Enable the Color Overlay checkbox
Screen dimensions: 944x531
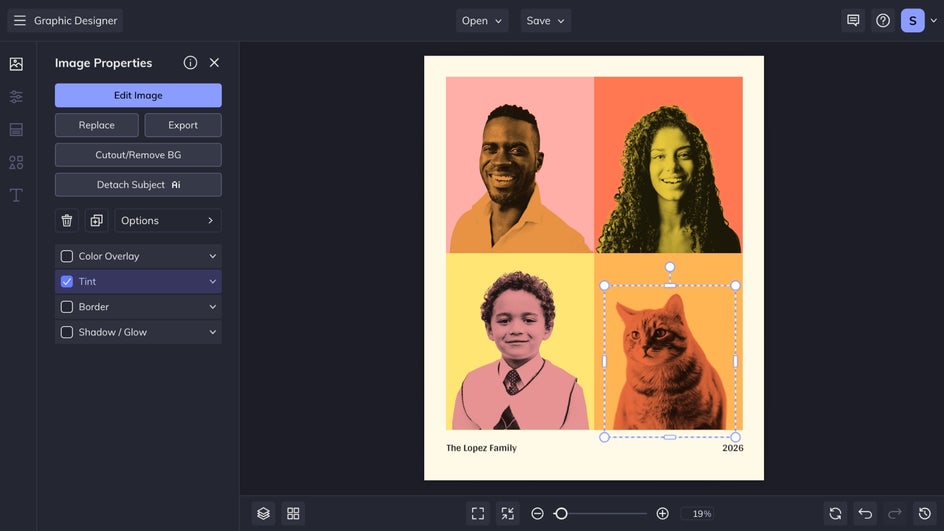pos(67,256)
